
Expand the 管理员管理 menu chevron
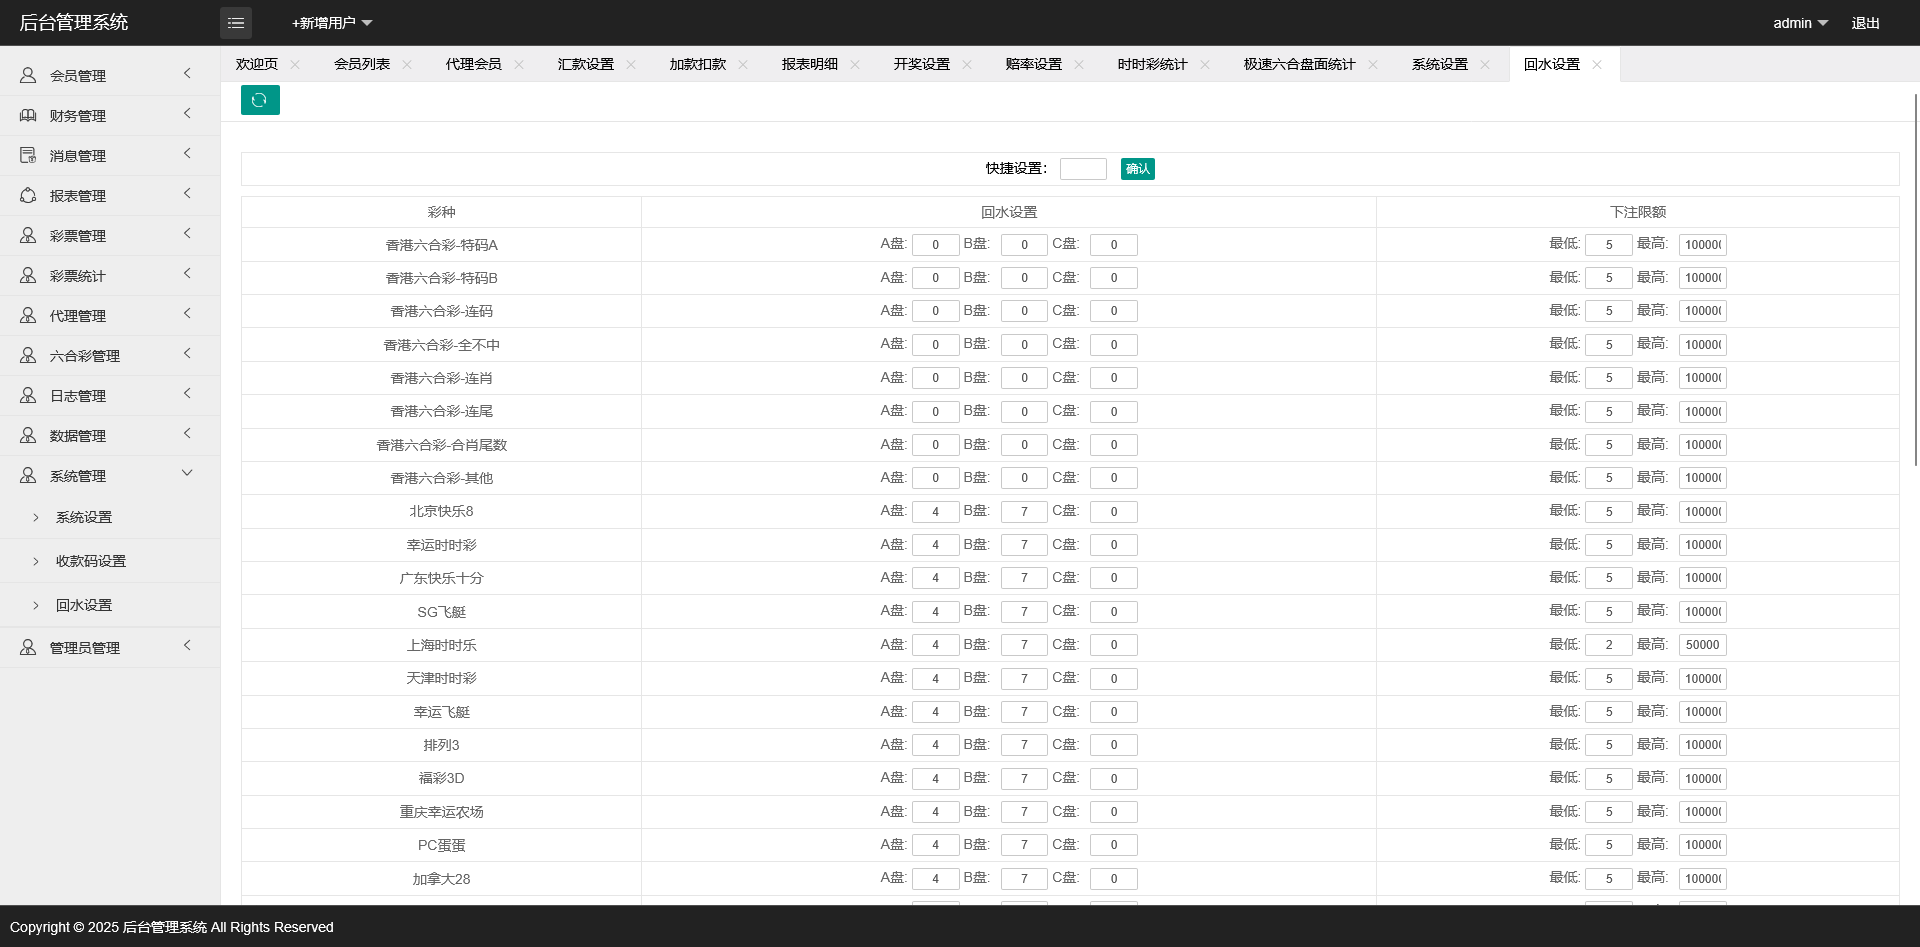pyautogui.click(x=187, y=646)
